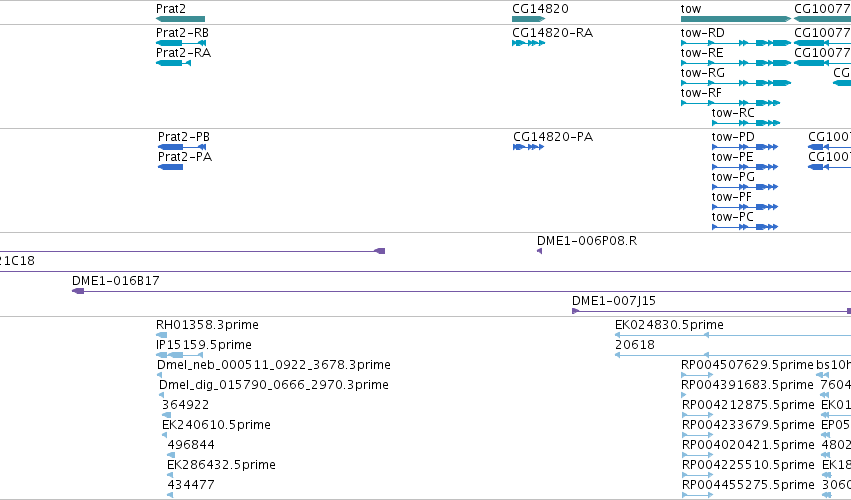Open the tow-PC protein label
This screenshot has width=851, height=500.
pos(732,217)
